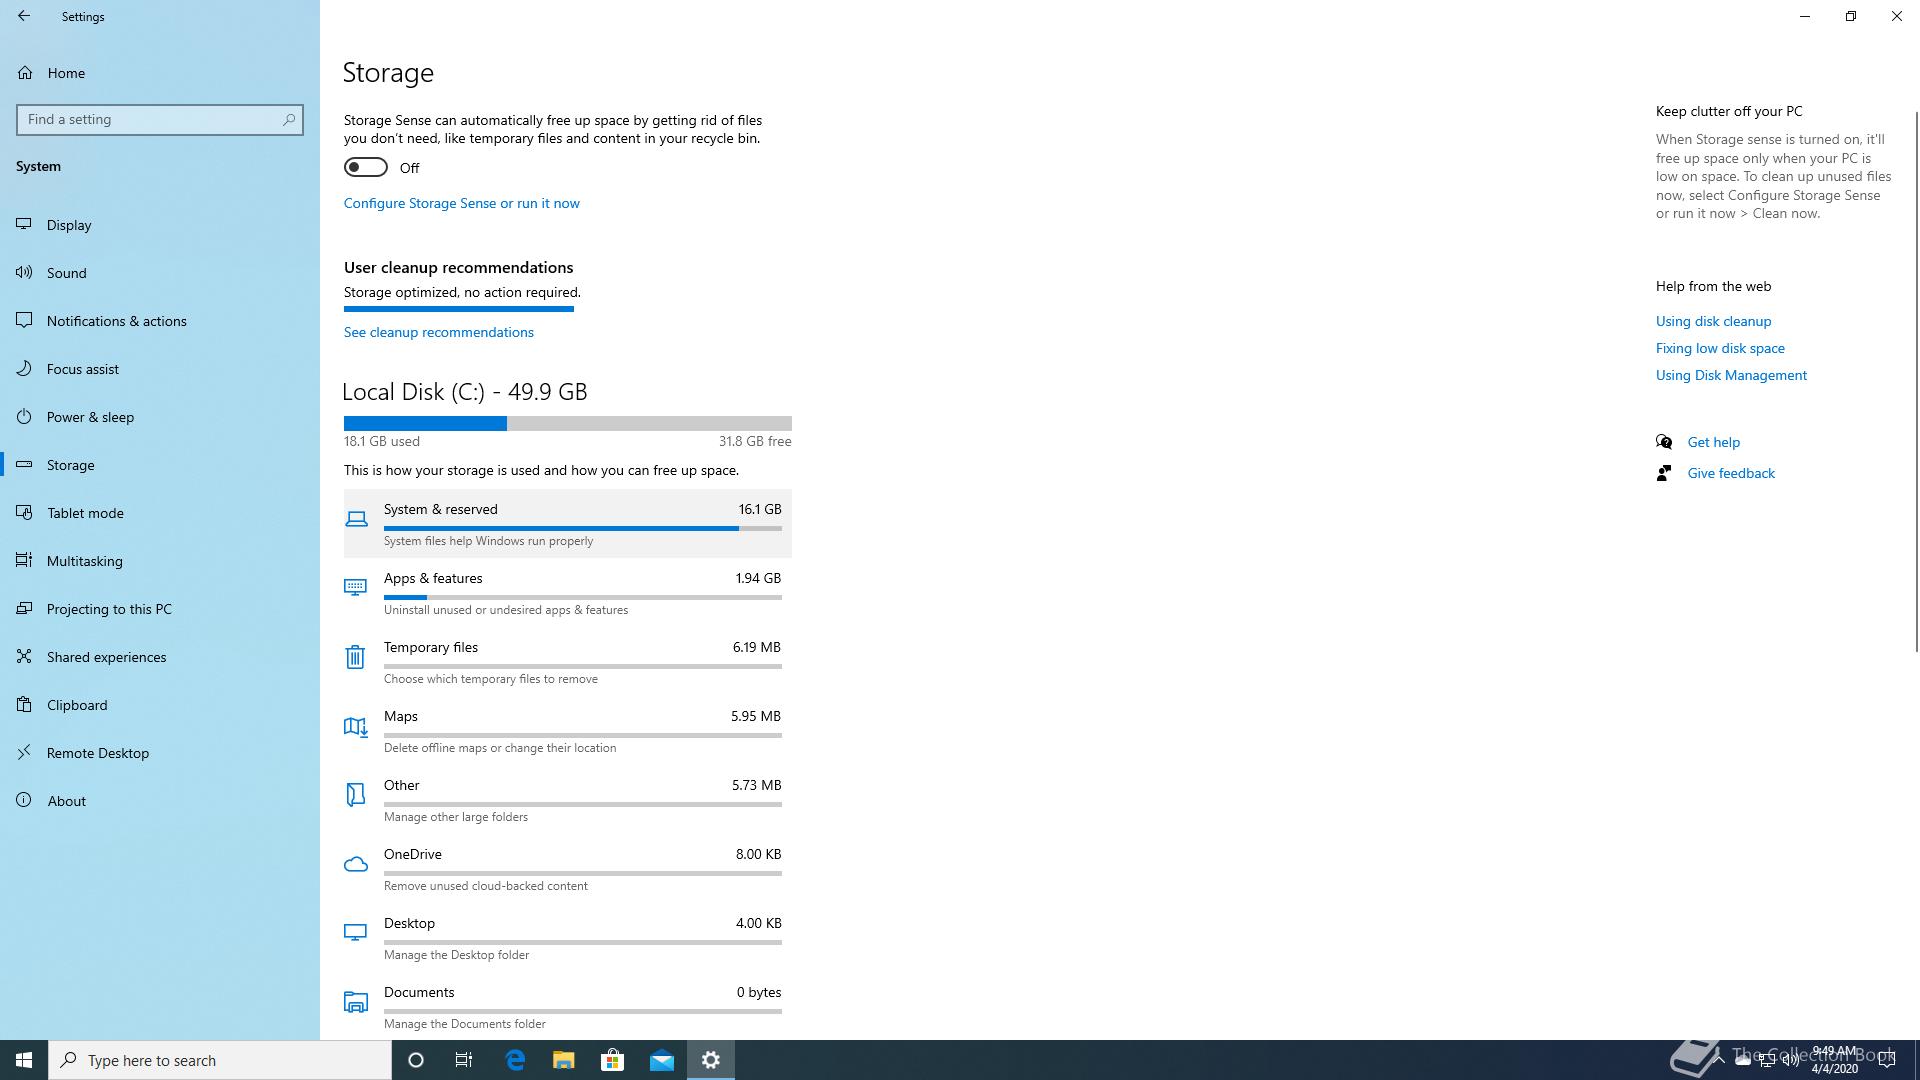Select Storage in the sidebar
The height and width of the screenshot is (1080, 1920).
(160, 465)
